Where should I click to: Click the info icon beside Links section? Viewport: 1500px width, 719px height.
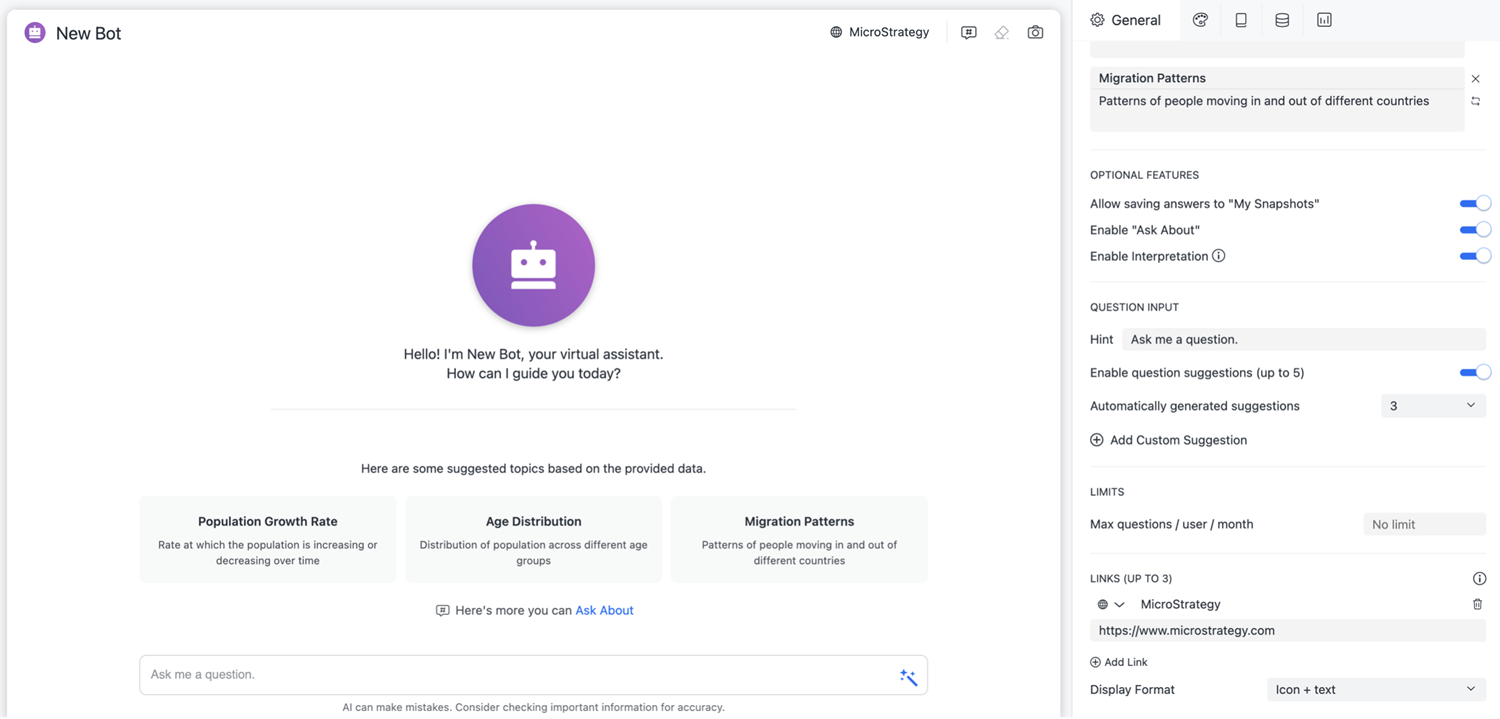1479,579
